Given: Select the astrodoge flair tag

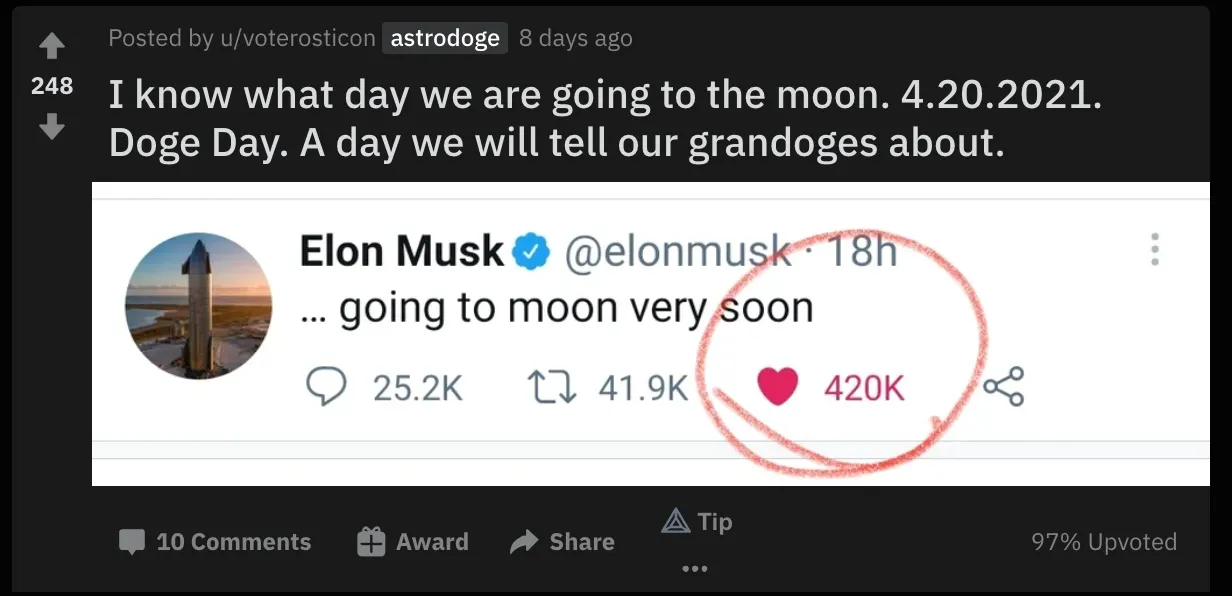Looking at the screenshot, I should point(444,38).
